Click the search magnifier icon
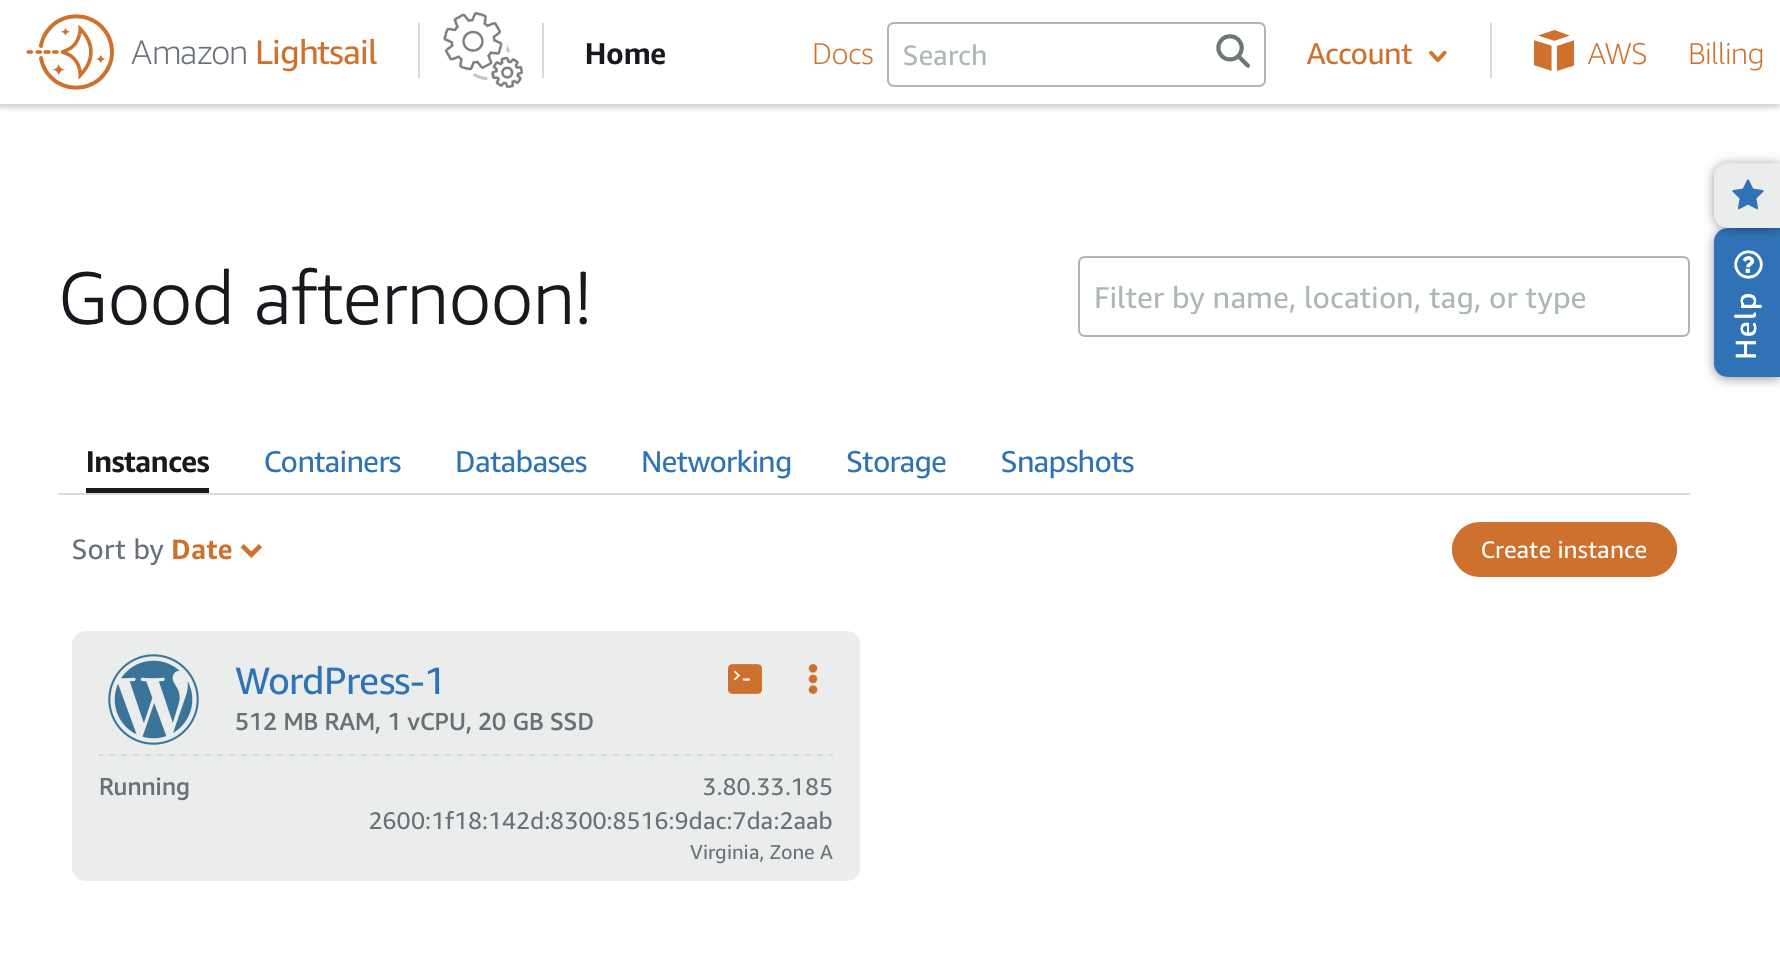Screen dimensions: 1780x976 (x=1231, y=53)
